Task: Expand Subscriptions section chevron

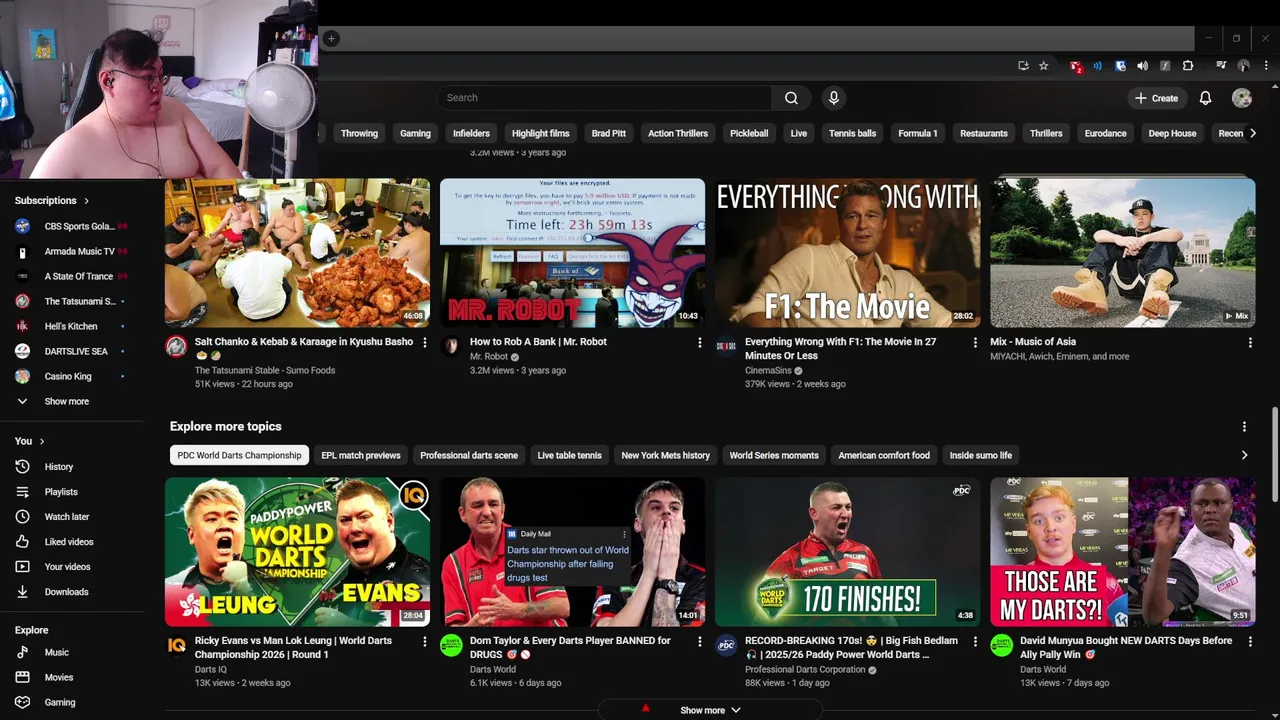Action: click(86, 201)
